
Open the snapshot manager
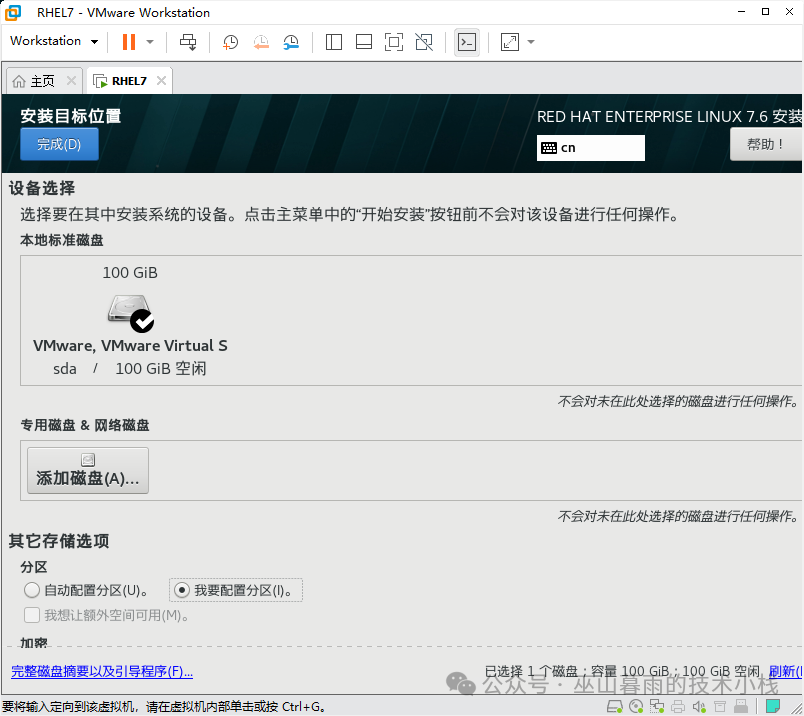291,42
